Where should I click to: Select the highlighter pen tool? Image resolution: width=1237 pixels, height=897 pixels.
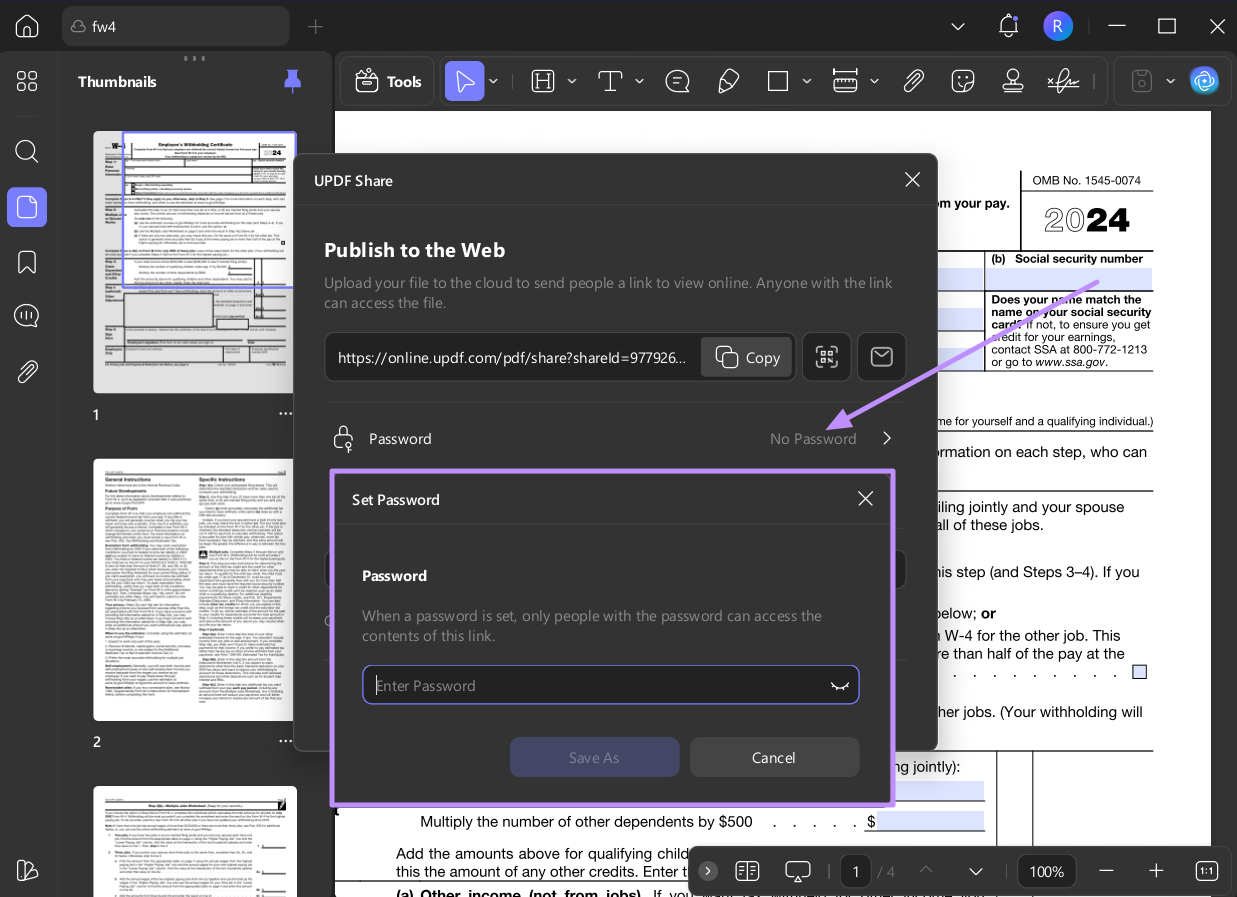(729, 81)
